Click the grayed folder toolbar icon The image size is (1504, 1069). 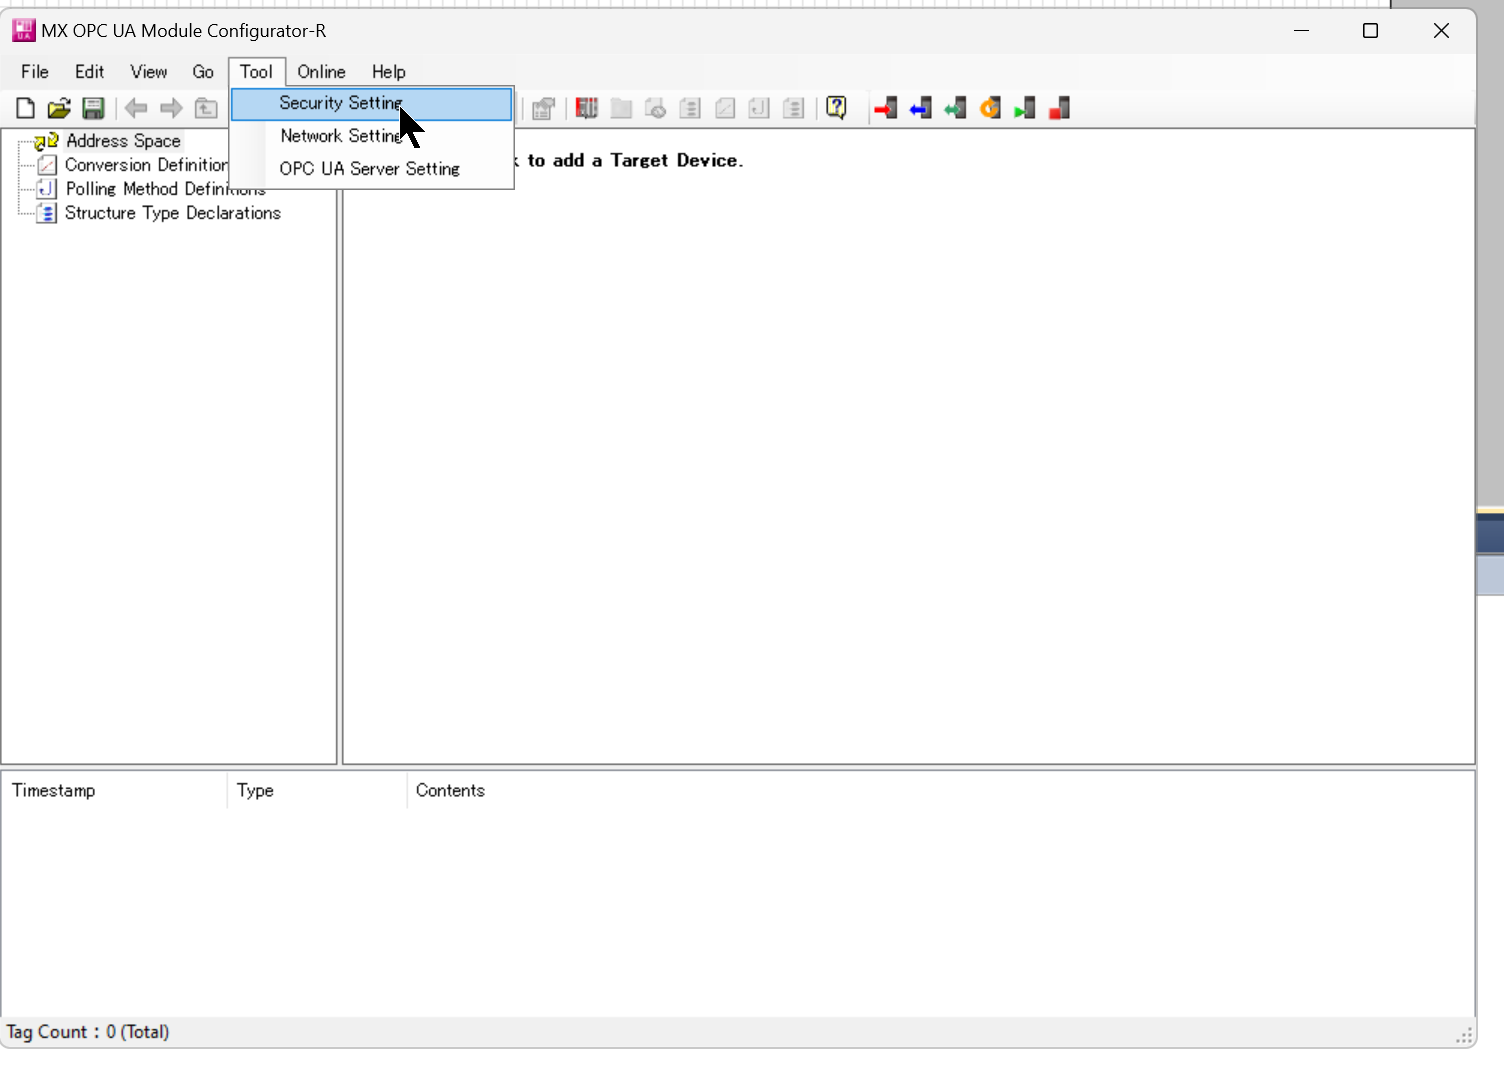point(621,108)
